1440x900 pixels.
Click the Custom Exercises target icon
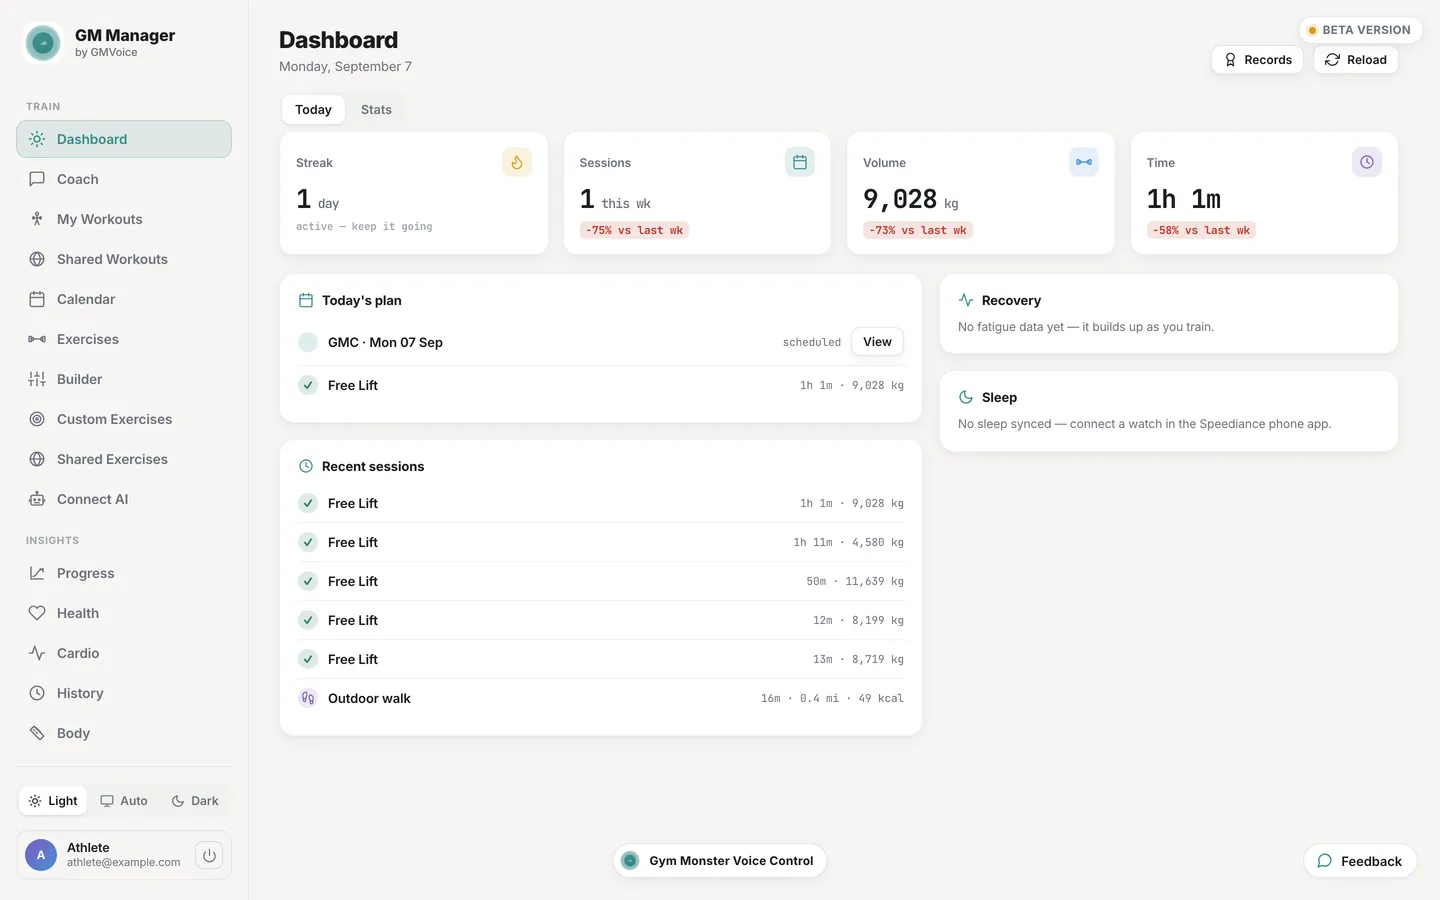point(37,419)
